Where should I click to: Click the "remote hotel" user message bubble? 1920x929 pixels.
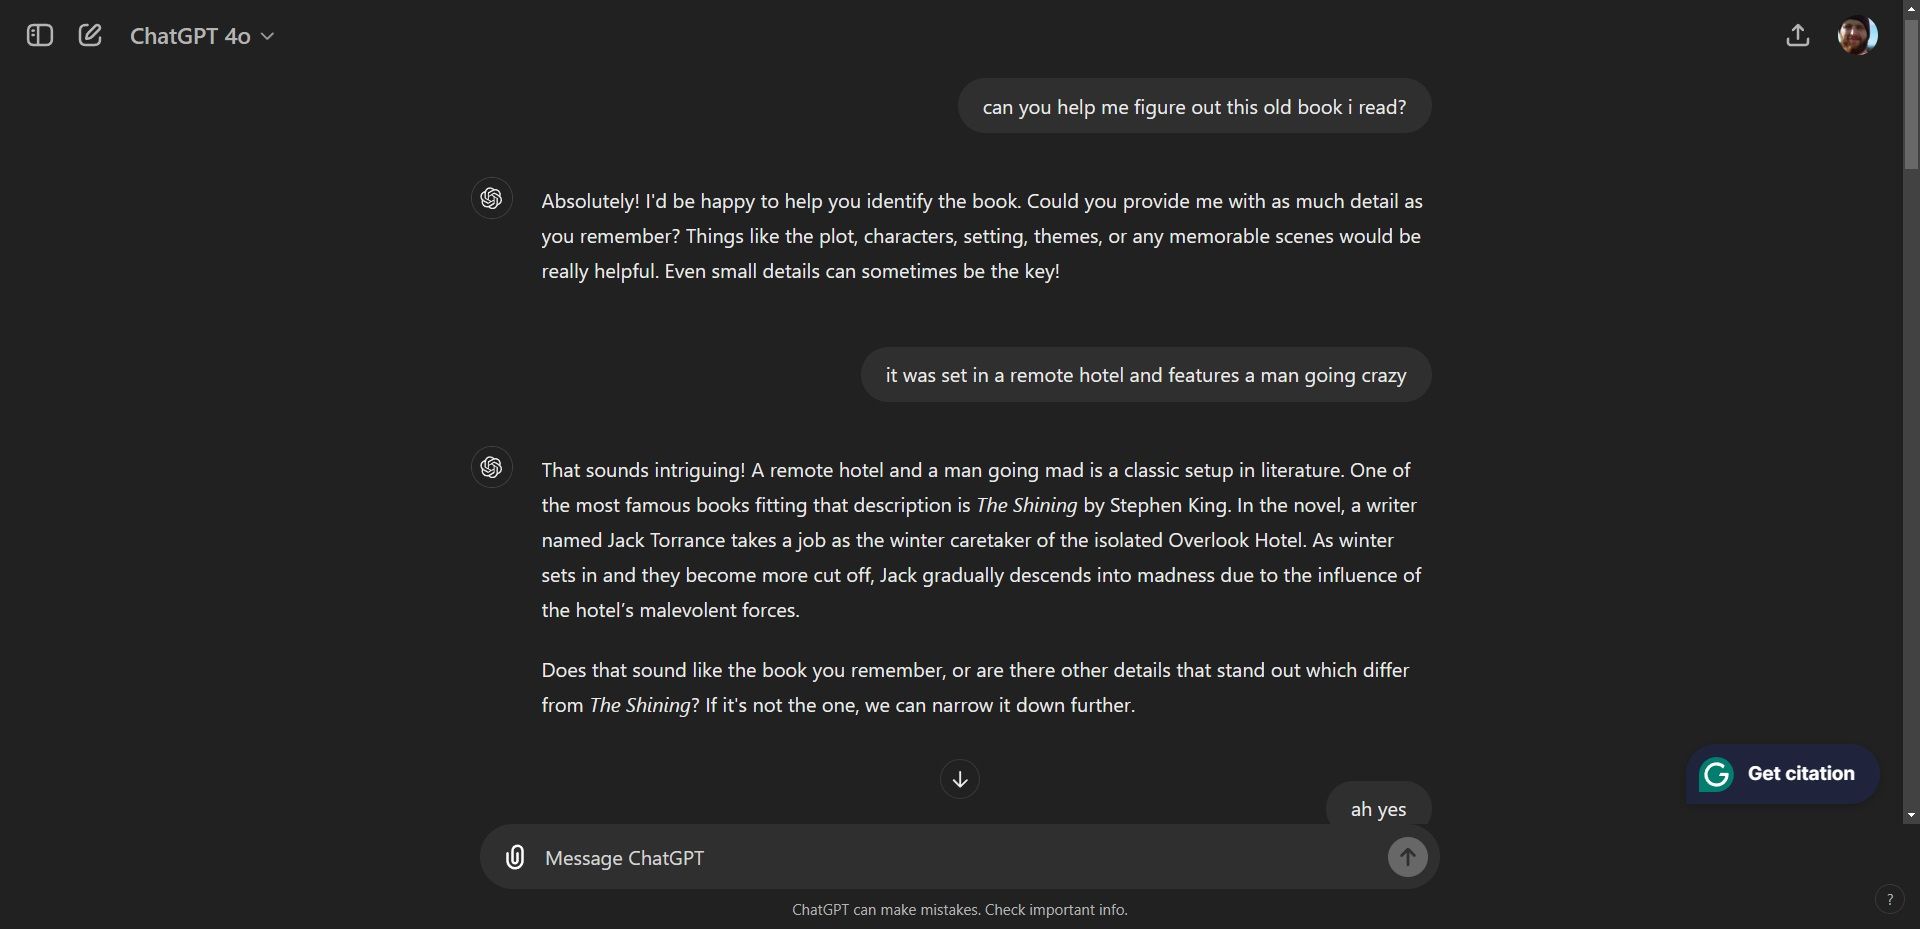(1145, 375)
